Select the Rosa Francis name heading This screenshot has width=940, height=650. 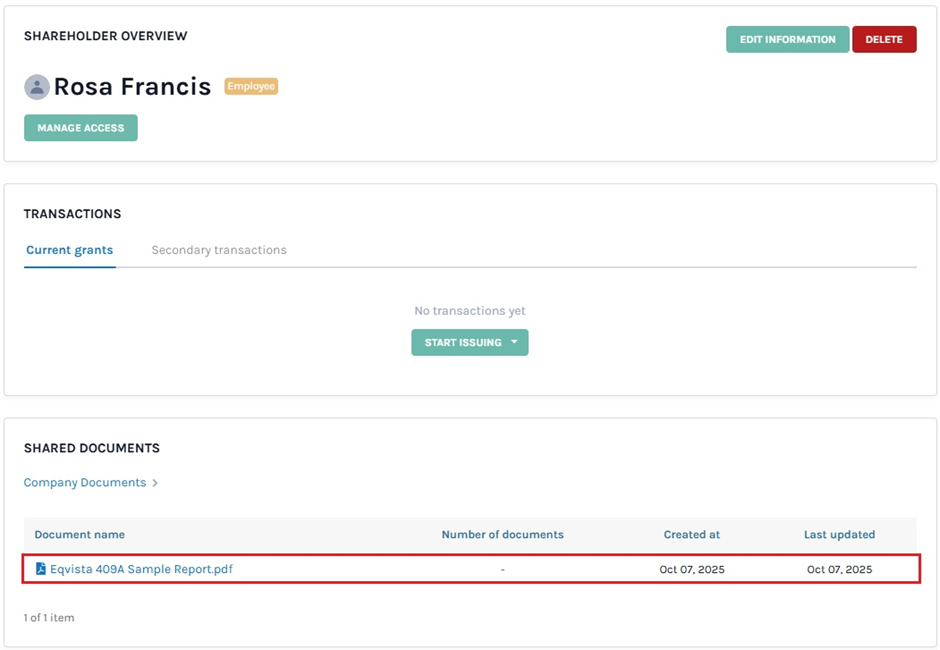[132, 87]
